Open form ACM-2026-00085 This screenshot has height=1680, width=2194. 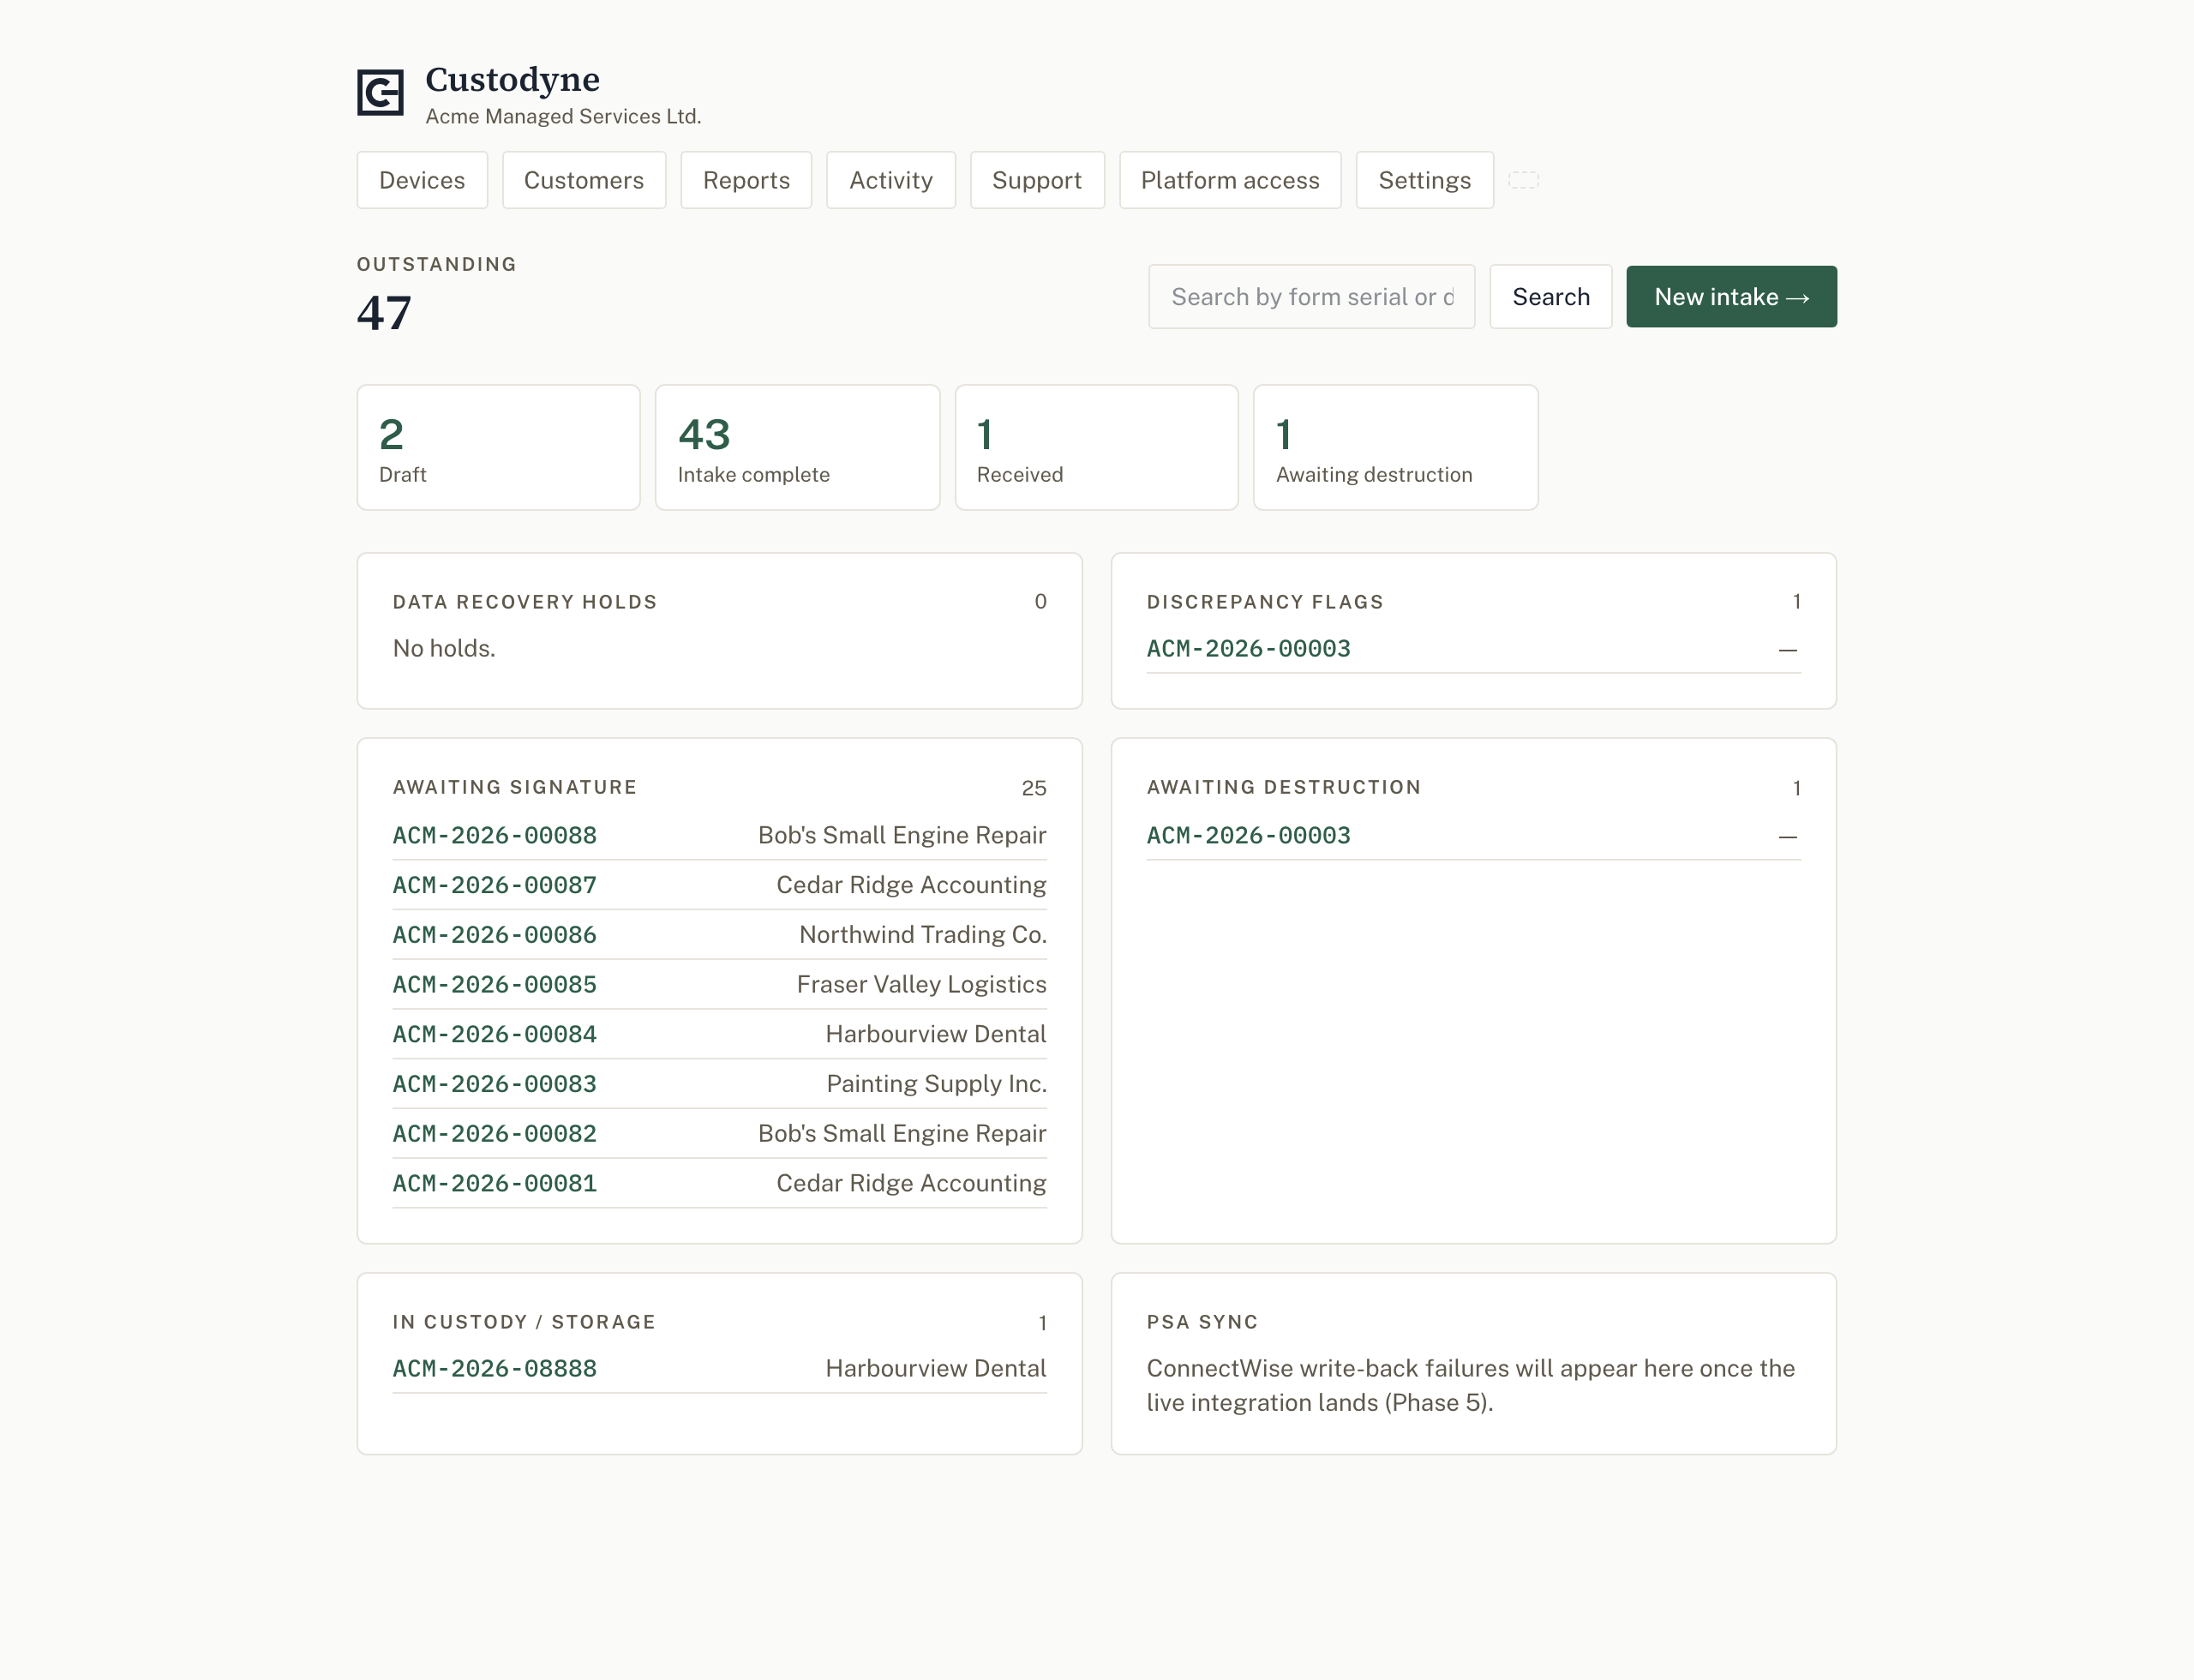495,985
